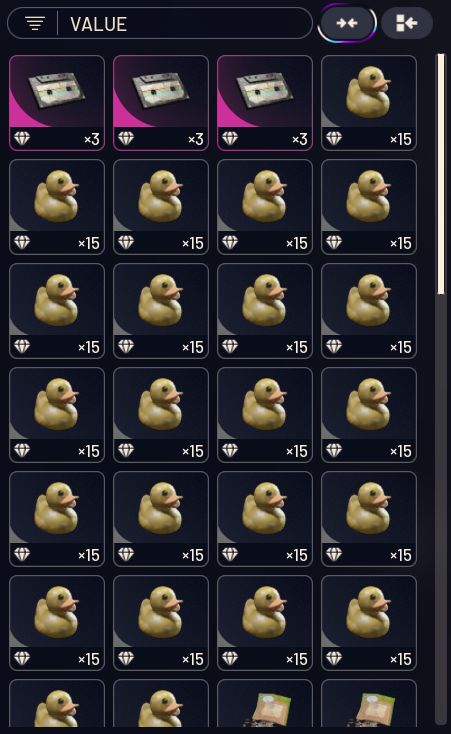Screen dimensions: 451x734
Task: Select the last duck in the sixth row
Action: (x=369, y=623)
